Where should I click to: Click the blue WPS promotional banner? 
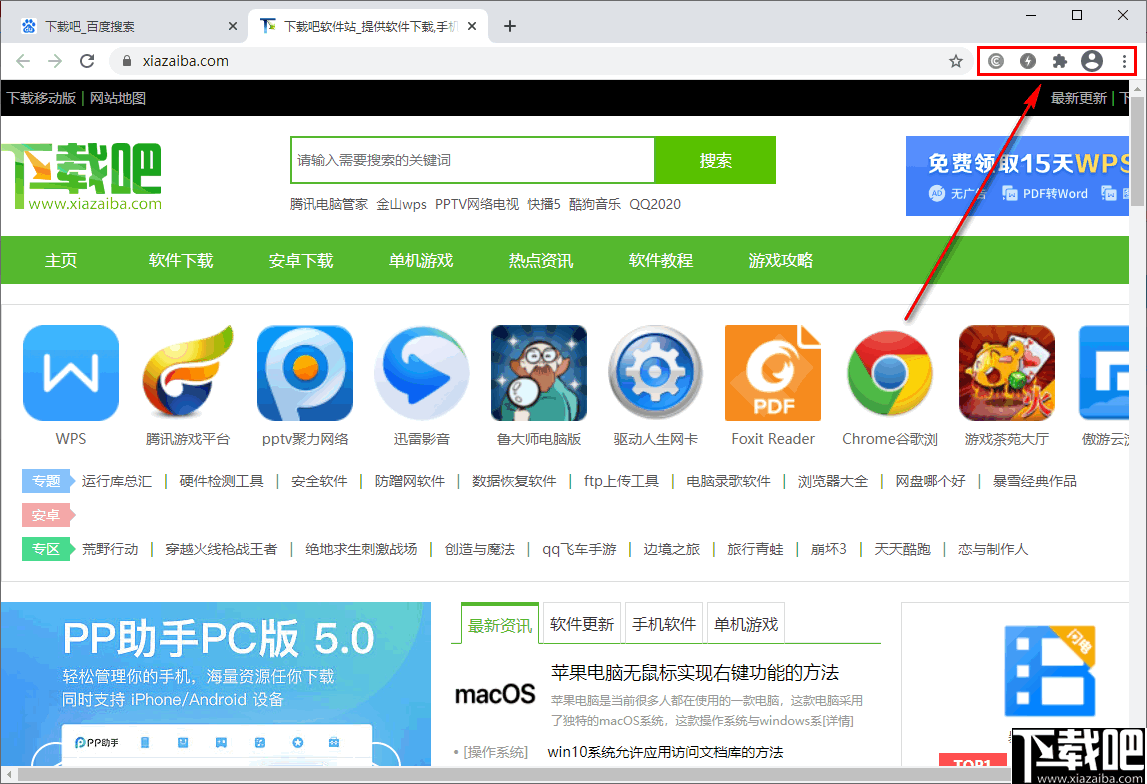tap(1020, 176)
